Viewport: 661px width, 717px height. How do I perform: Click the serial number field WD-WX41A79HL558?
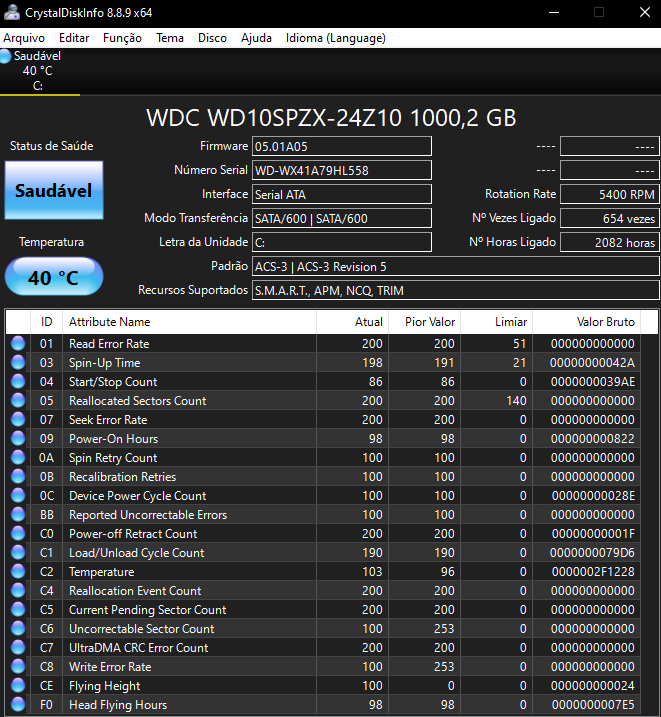click(x=342, y=171)
